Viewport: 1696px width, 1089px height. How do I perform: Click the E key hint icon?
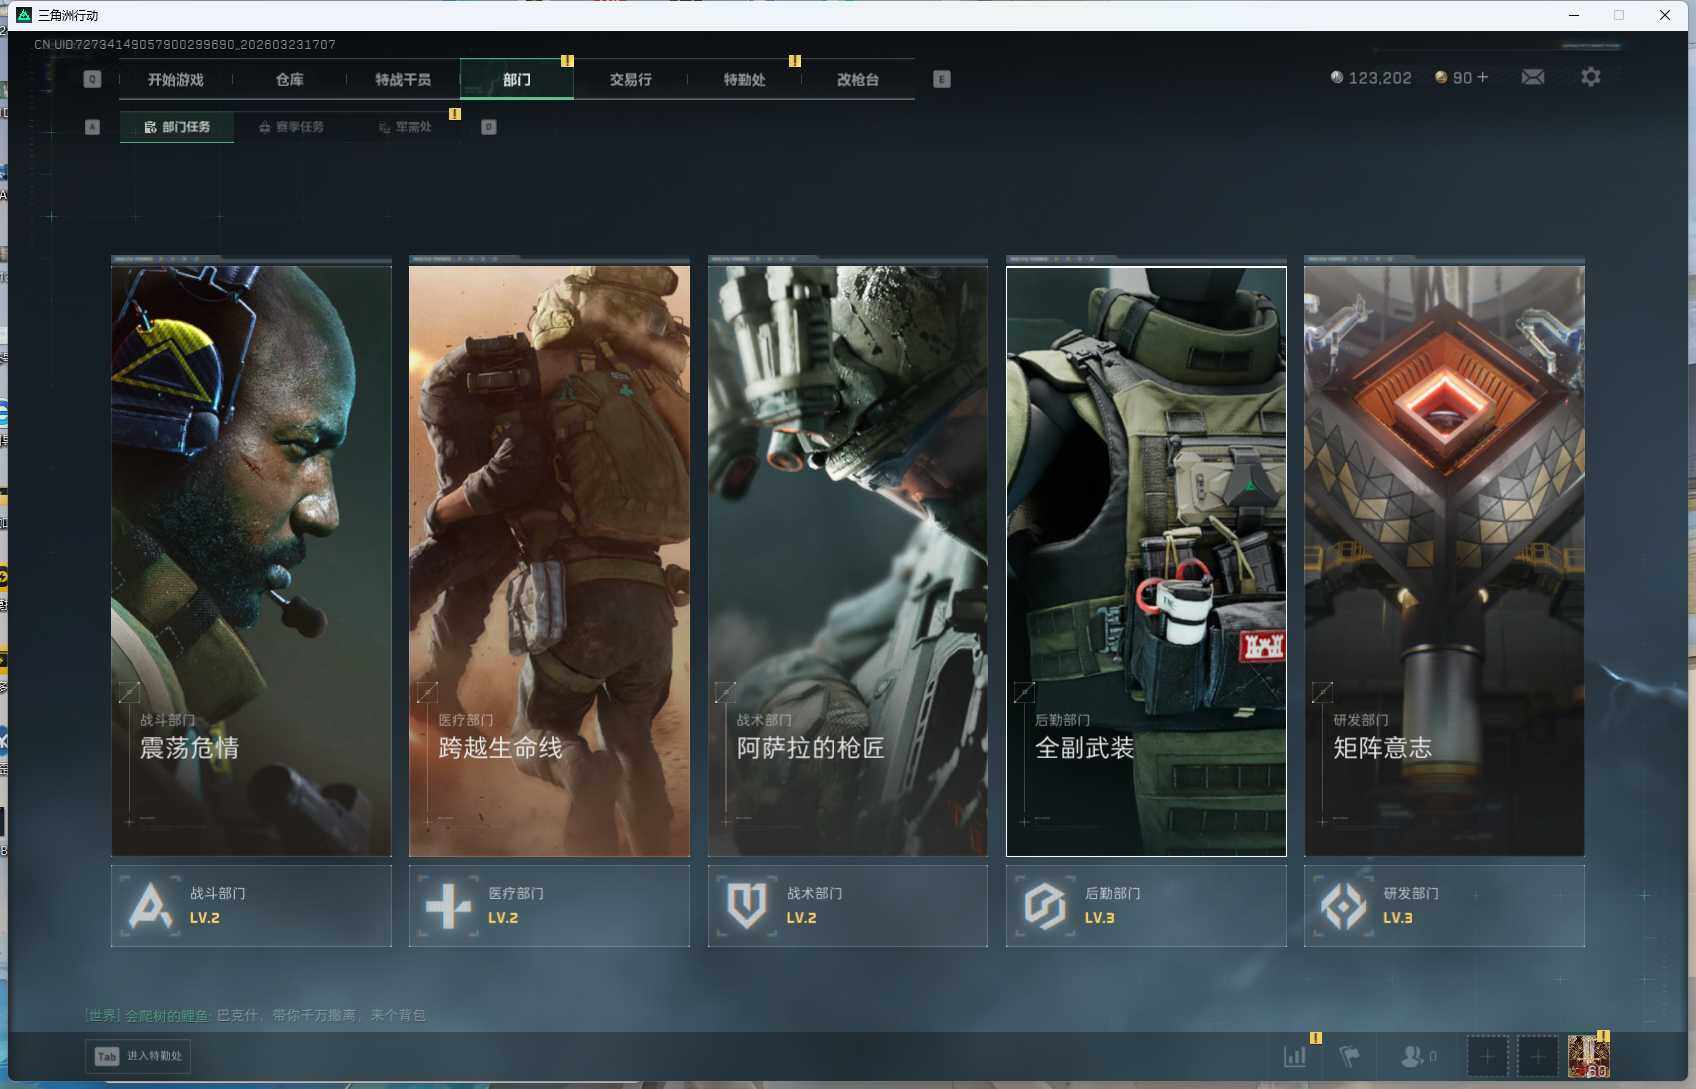click(942, 79)
